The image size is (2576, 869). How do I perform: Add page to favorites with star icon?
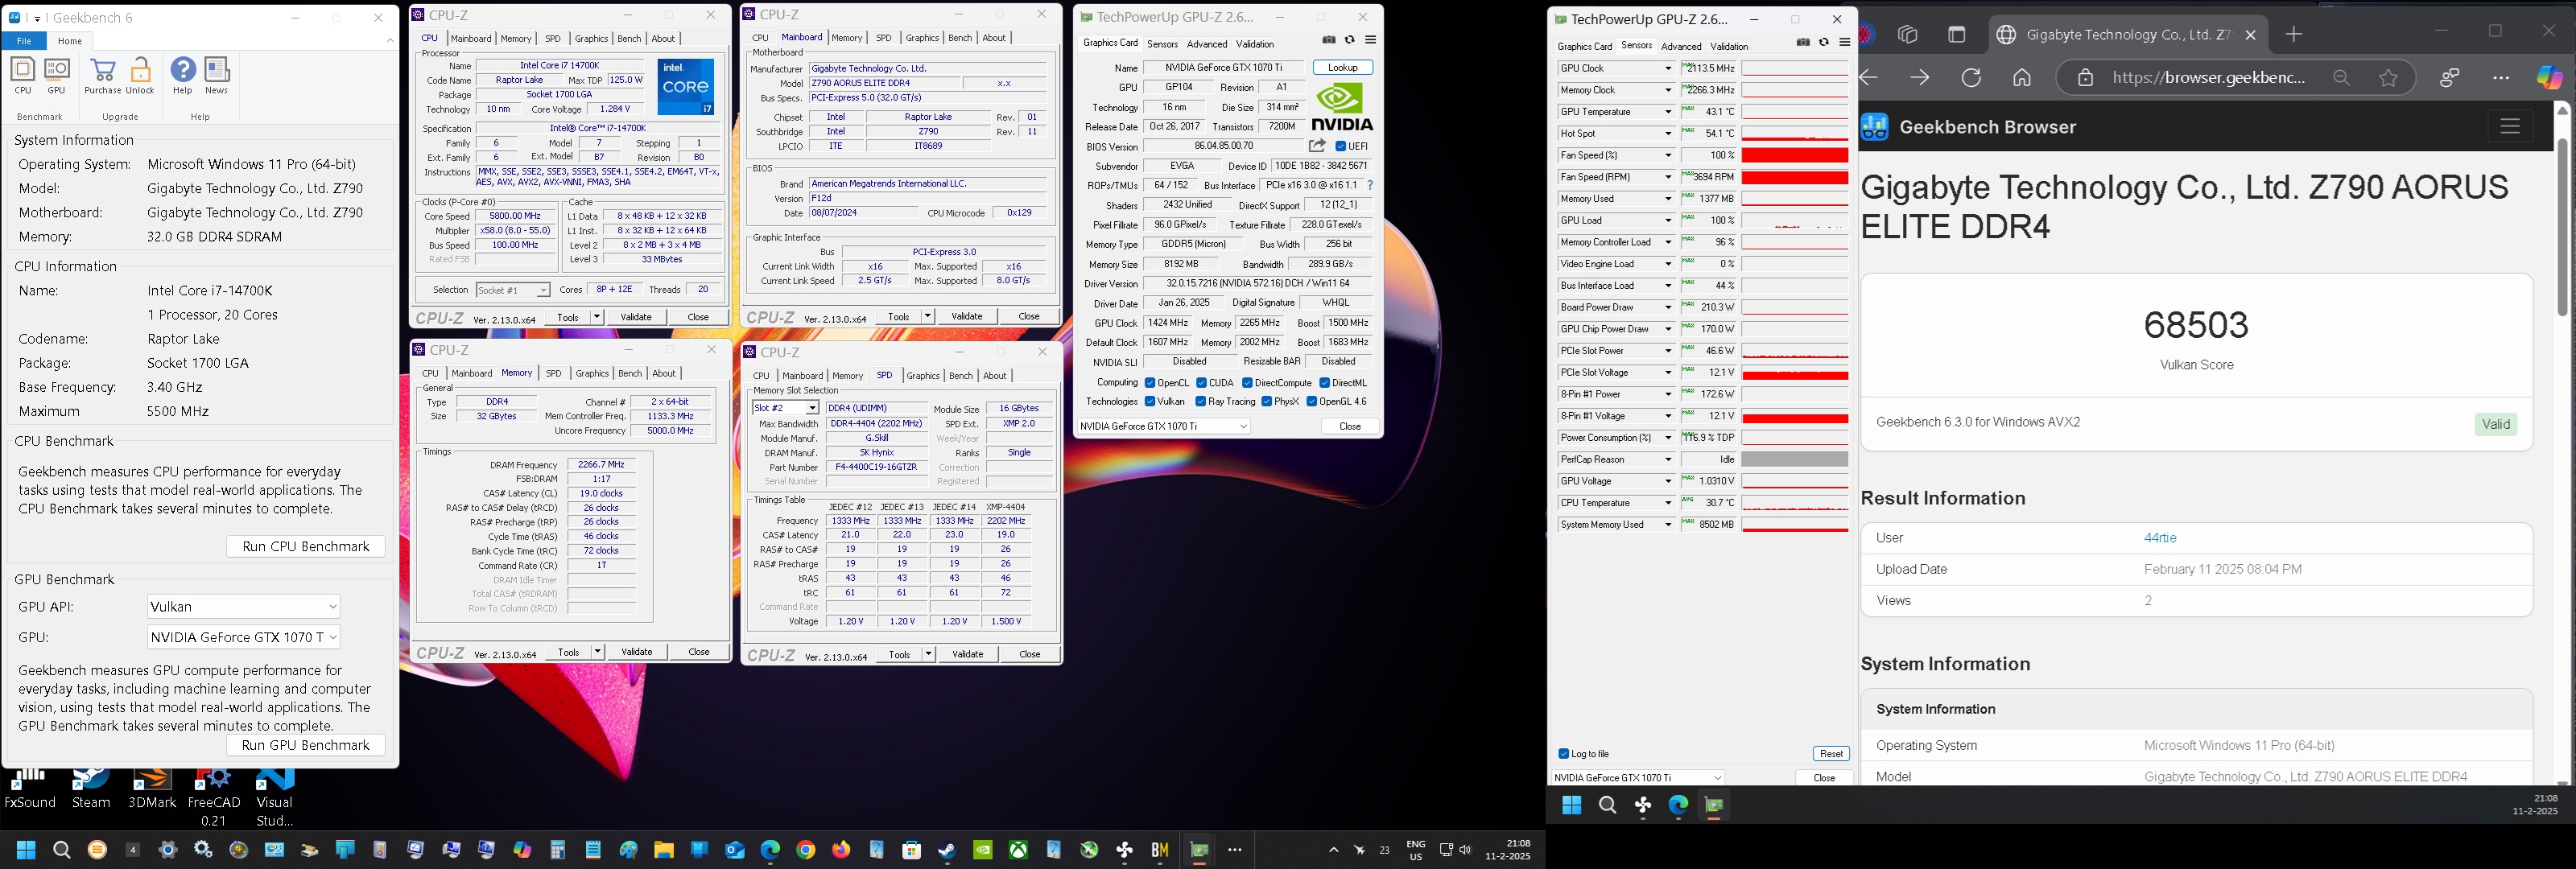(2389, 78)
